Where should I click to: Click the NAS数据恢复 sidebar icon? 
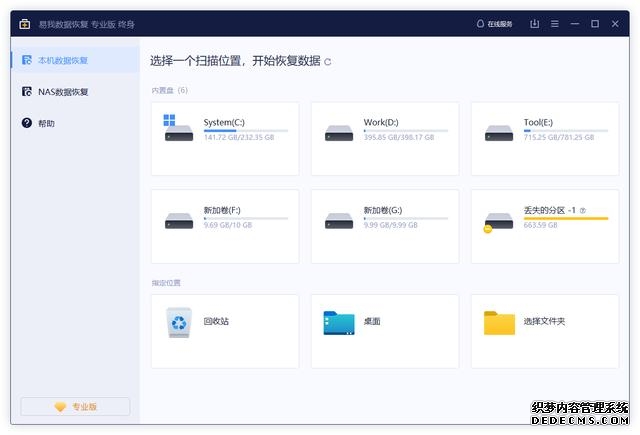[x=27, y=91]
